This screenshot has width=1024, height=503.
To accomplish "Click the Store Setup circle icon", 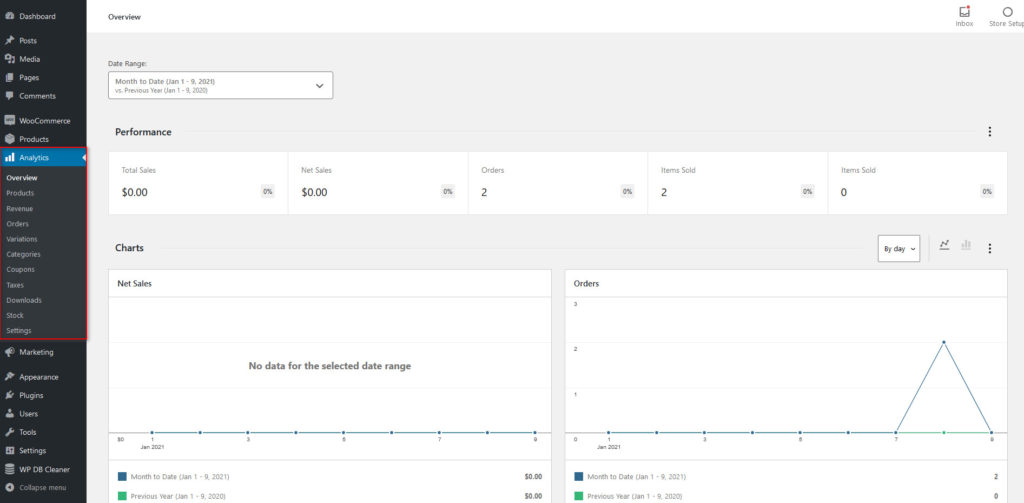I will point(1008,11).
